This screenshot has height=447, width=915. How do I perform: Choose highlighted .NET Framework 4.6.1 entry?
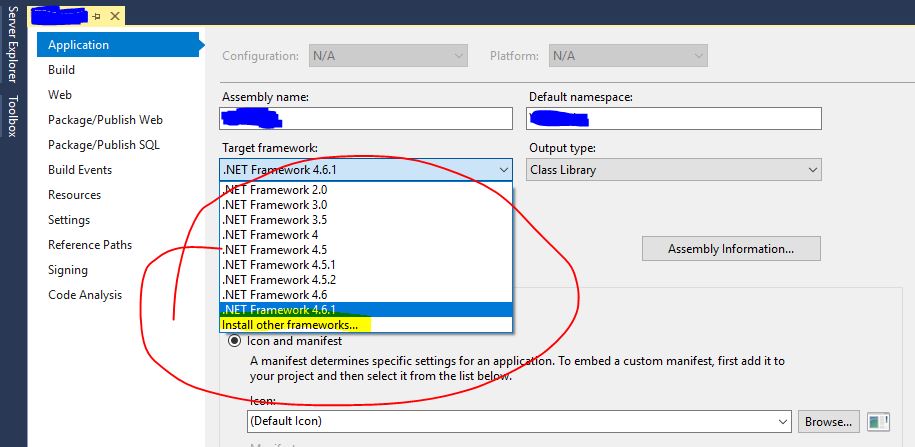click(x=366, y=310)
